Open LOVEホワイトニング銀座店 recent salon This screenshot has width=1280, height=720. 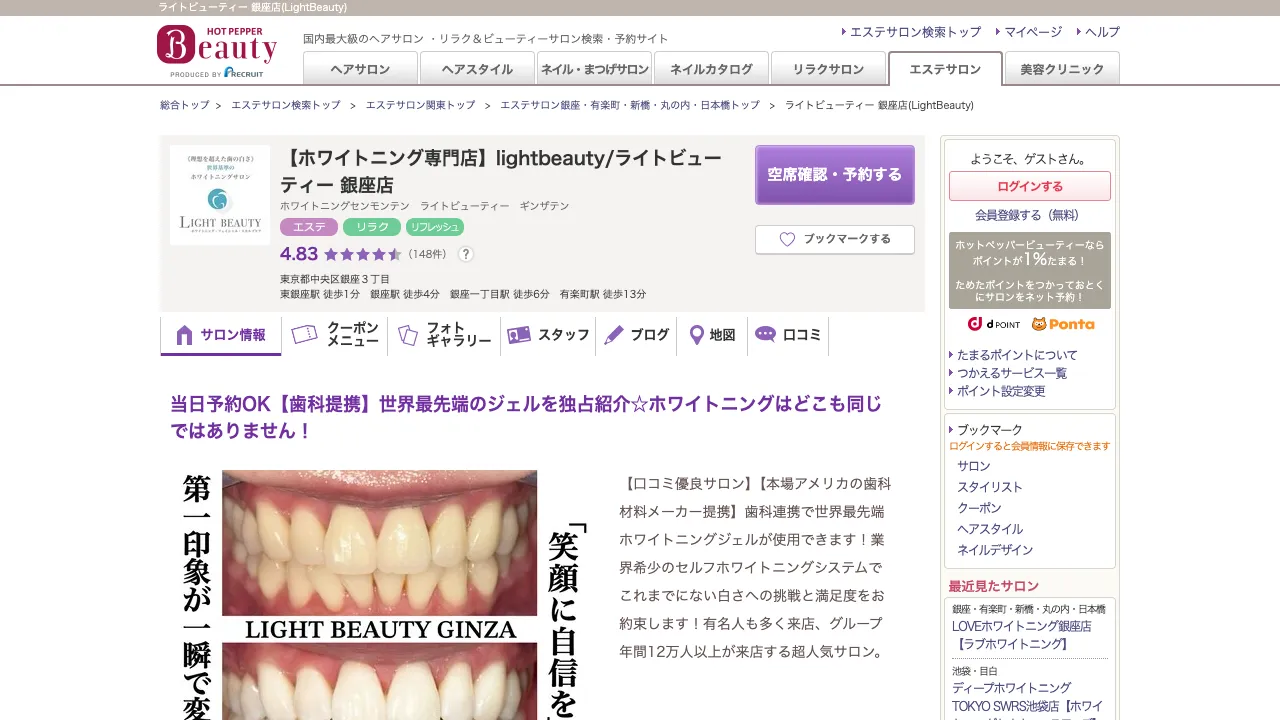[1022, 635]
